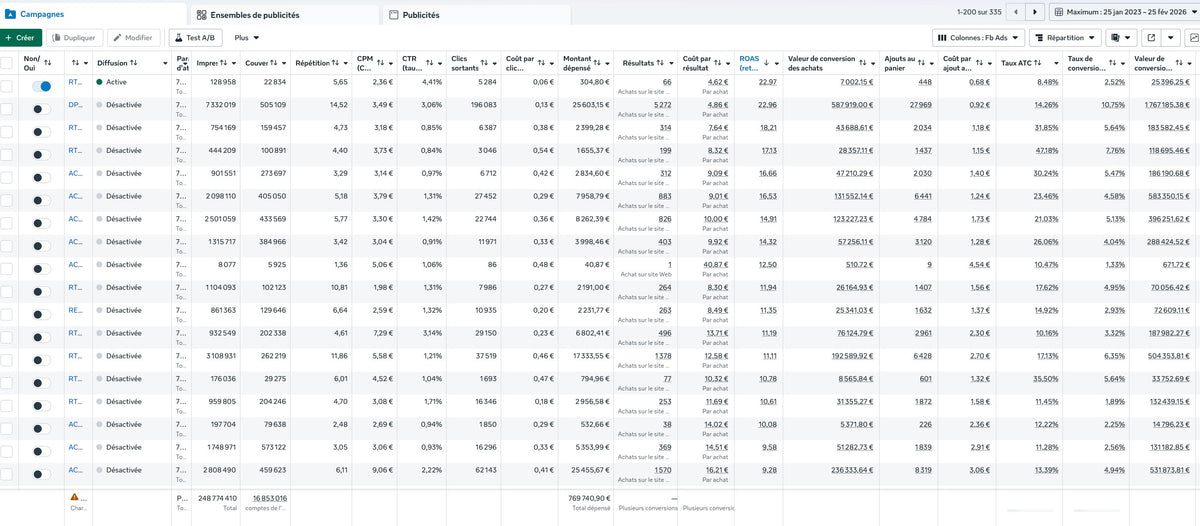Click the Test A/B button
Viewport: 1200px width, 526px height.
click(196, 38)
